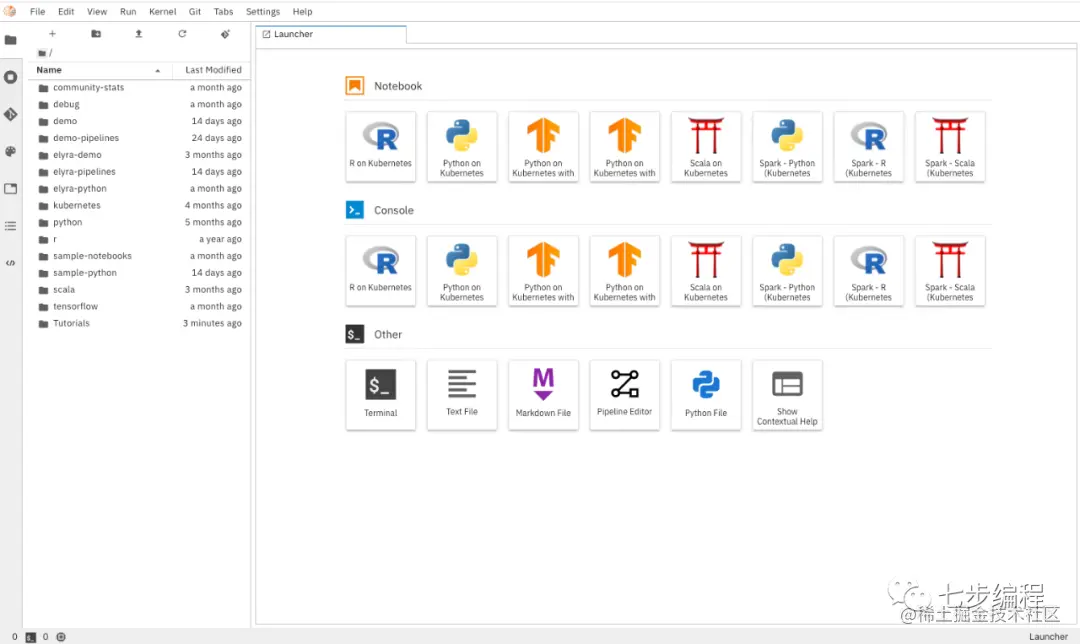
Task: Open the File menu
Action: (38, 12)
